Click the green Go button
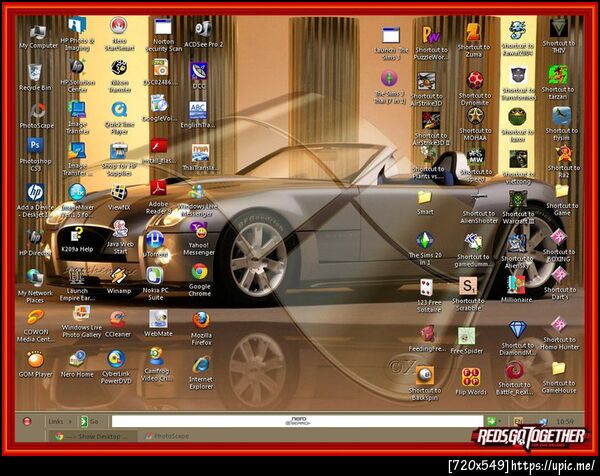This screenshot has height=476, width=600. point(90,421)
